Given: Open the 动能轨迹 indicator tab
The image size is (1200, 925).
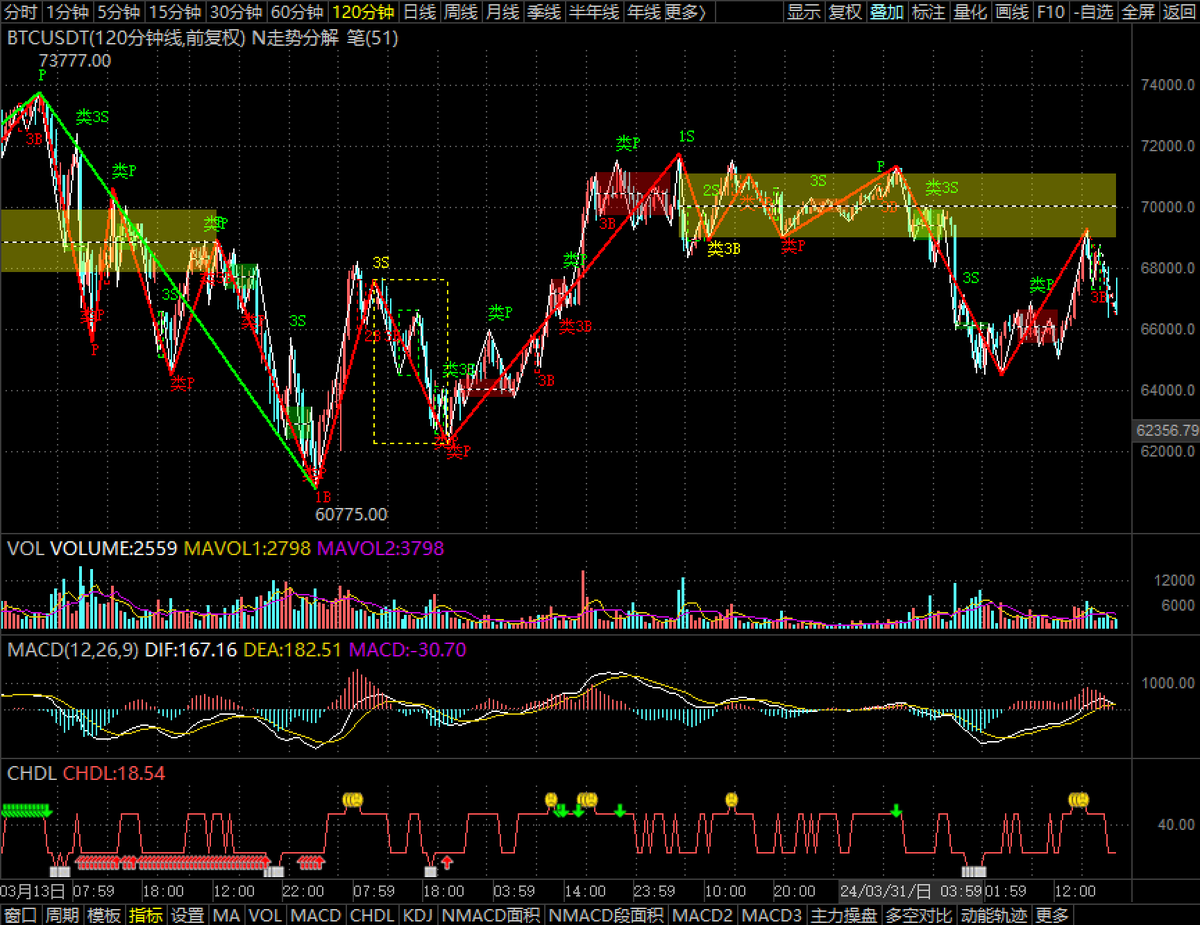Looking at the screenshot, I should point(995,915).
